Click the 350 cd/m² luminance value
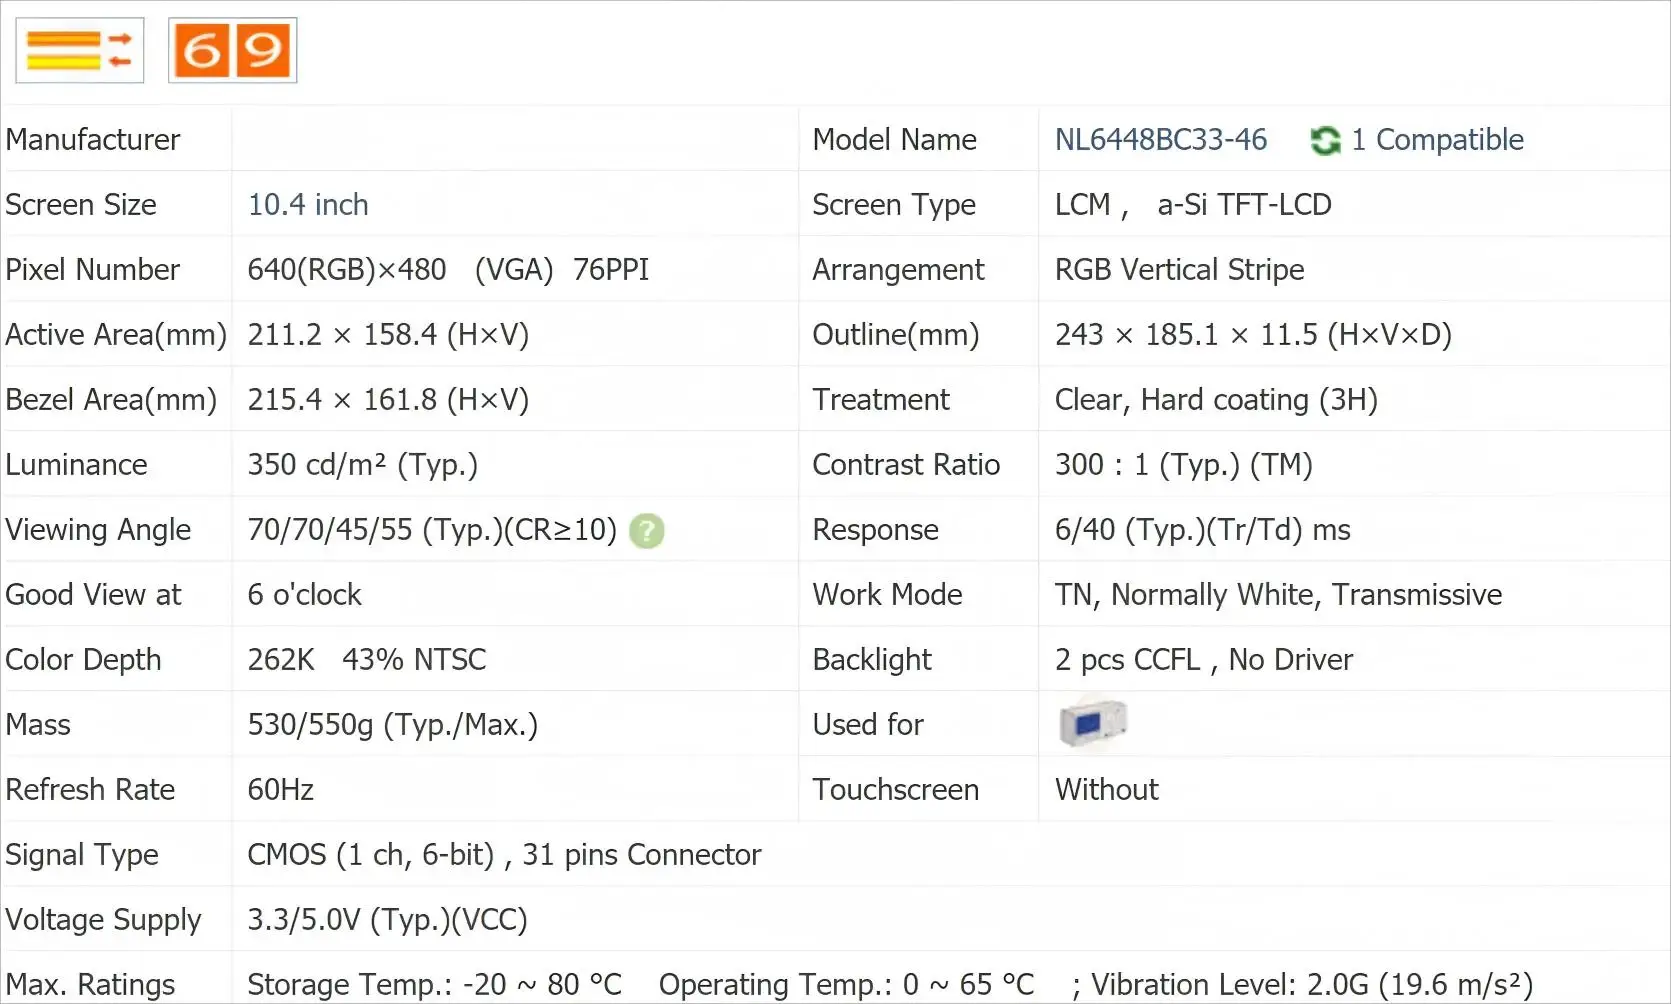Image resolution: width=1671 pixels, height=1004 pixels. click(x=362, y=465)
